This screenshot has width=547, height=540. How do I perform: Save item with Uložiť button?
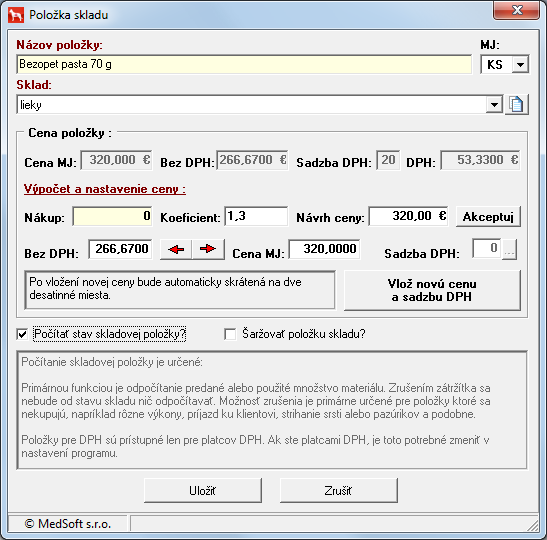[203, 490]
